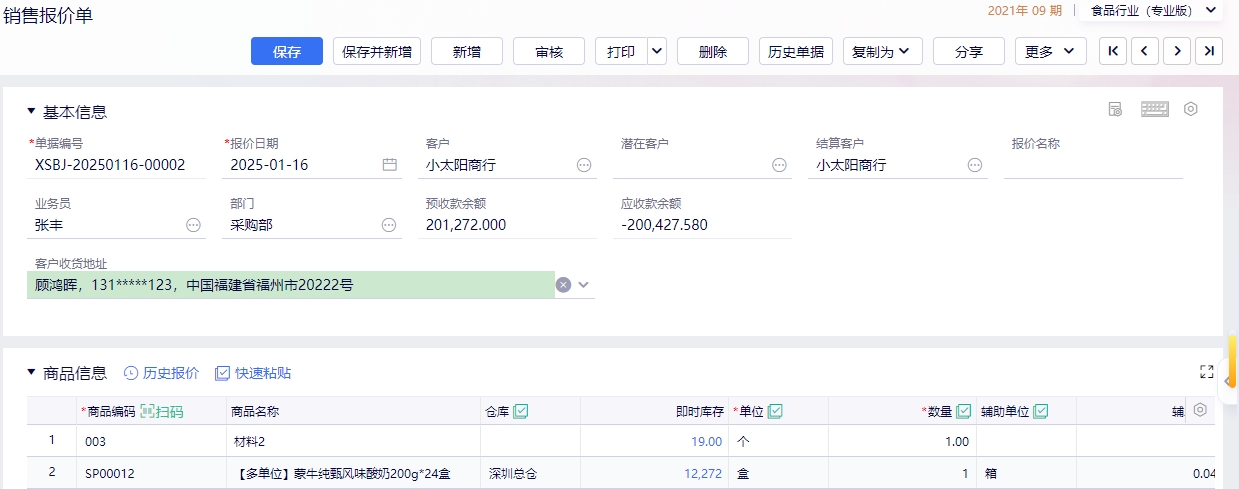Go to last record navigation arrow
1239x489 pixels.
click(1209, 51)
